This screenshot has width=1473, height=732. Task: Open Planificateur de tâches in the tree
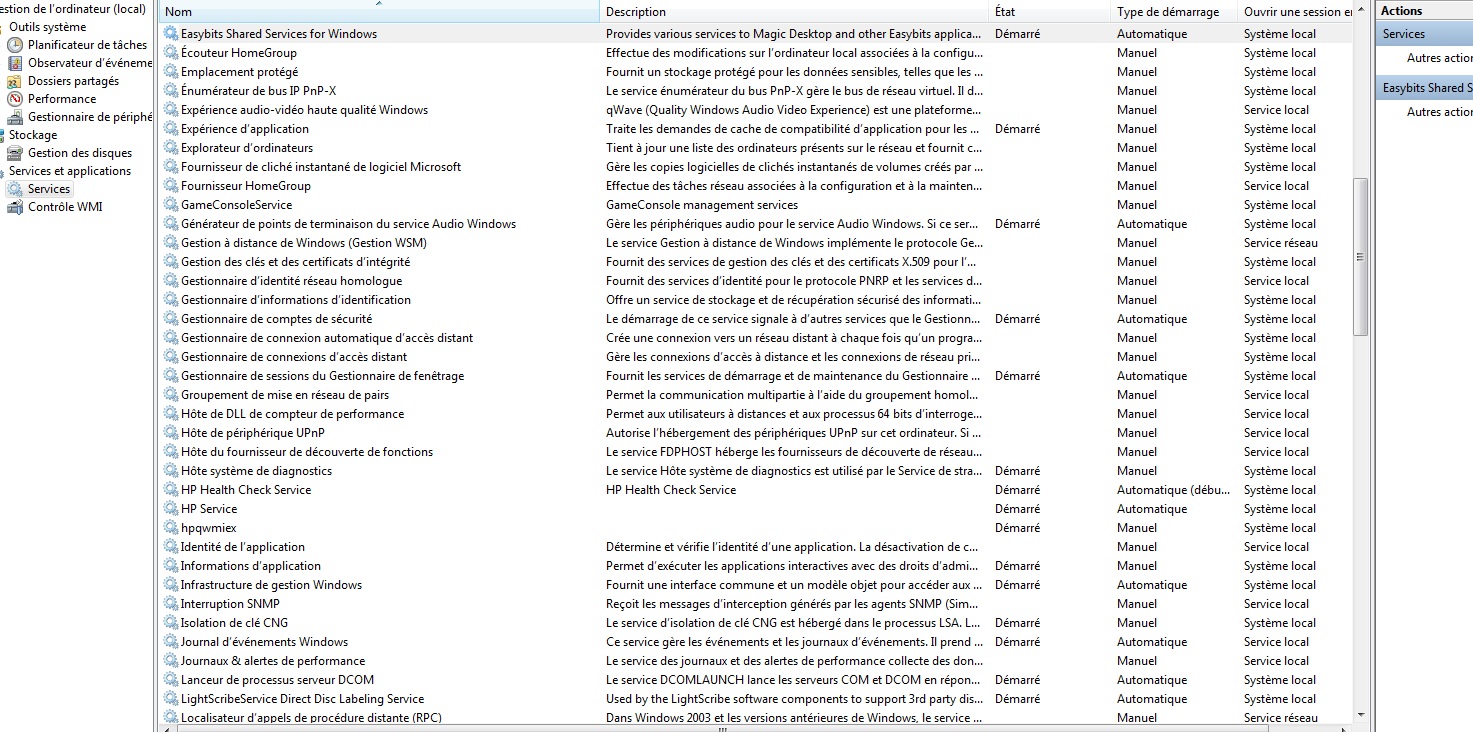(87, 45)
